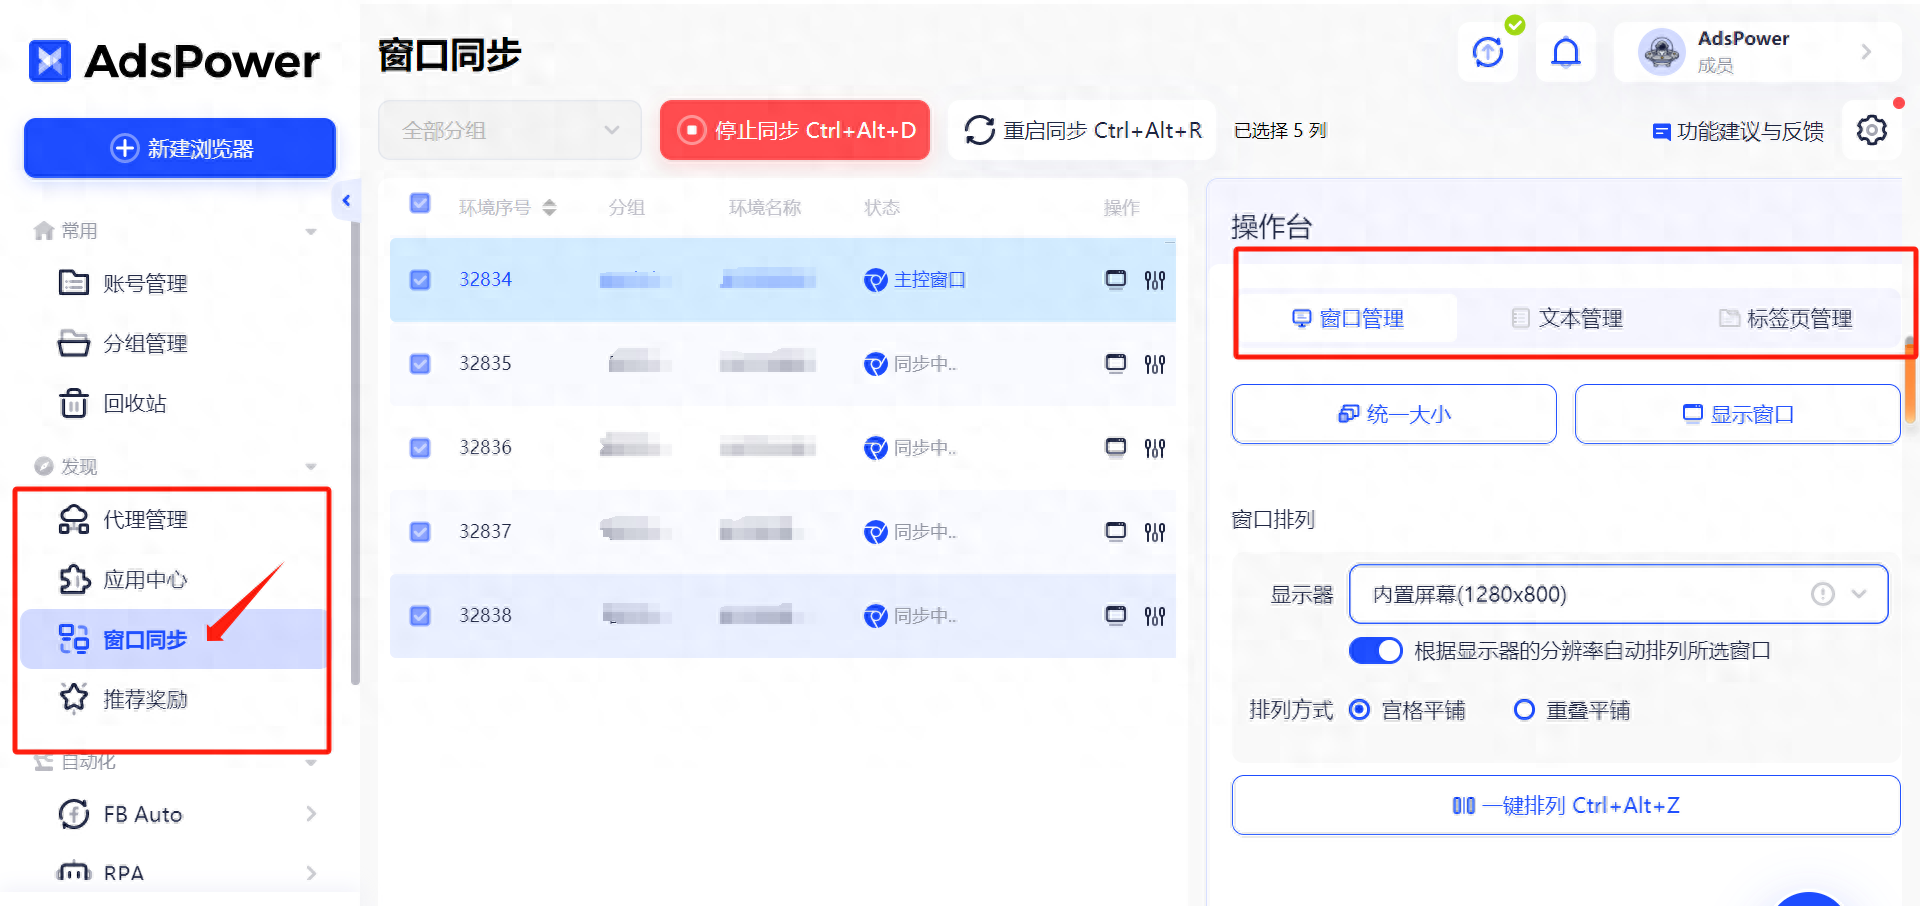Uncheck the checkbox for environment 32836
This screenshot has width=1920, height=906.
point(419,448)
